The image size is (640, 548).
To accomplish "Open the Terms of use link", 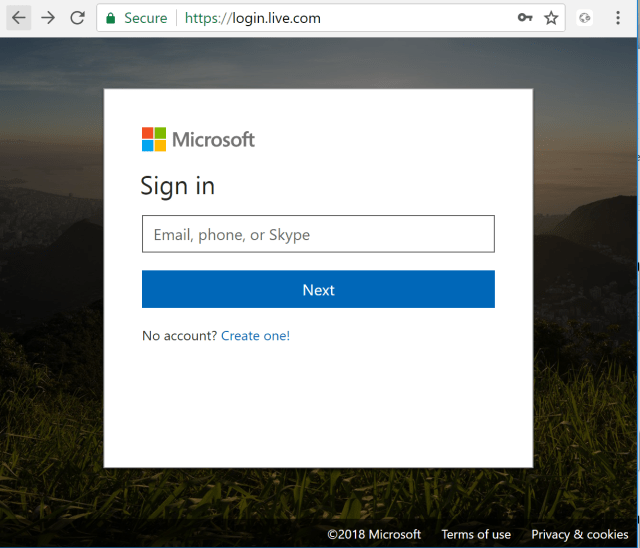I will coord(476,534).
